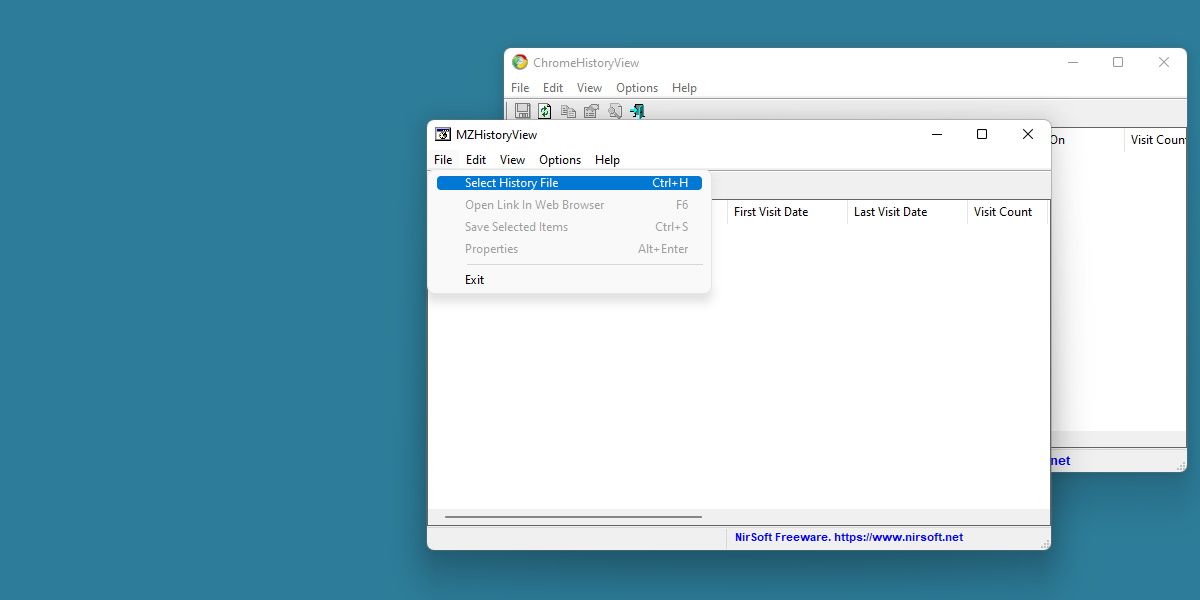Viewport: 1200px width, 600px height.
Task: Click the ChromeHistoryView window resize grip
Action: coord(1180,466)
